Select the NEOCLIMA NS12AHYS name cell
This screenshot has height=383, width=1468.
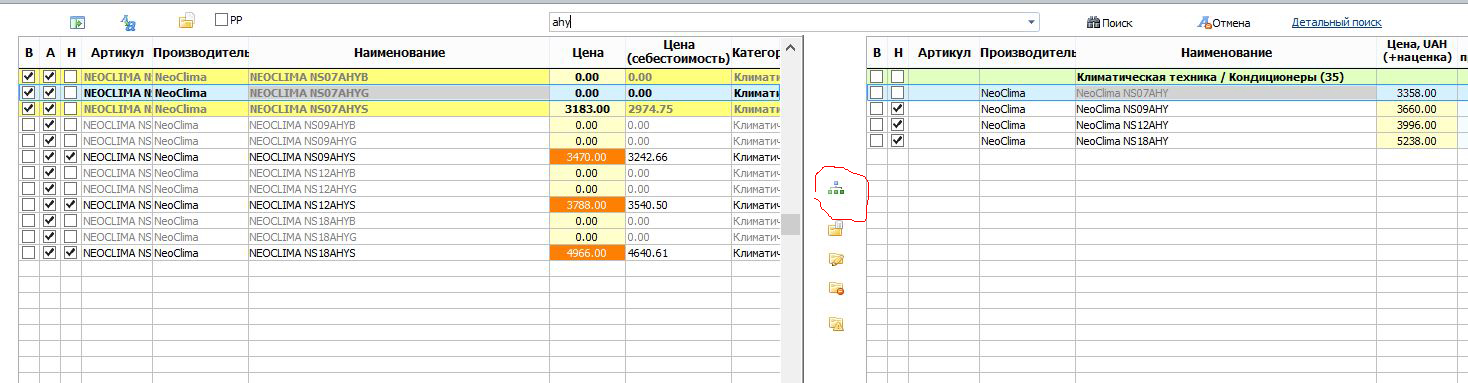coord(398,205)
